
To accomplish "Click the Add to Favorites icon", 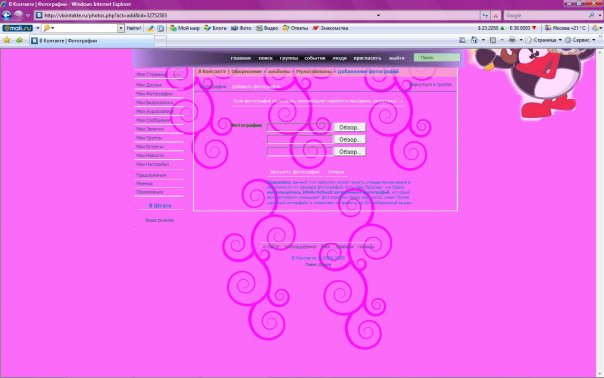I will [19, 40].
